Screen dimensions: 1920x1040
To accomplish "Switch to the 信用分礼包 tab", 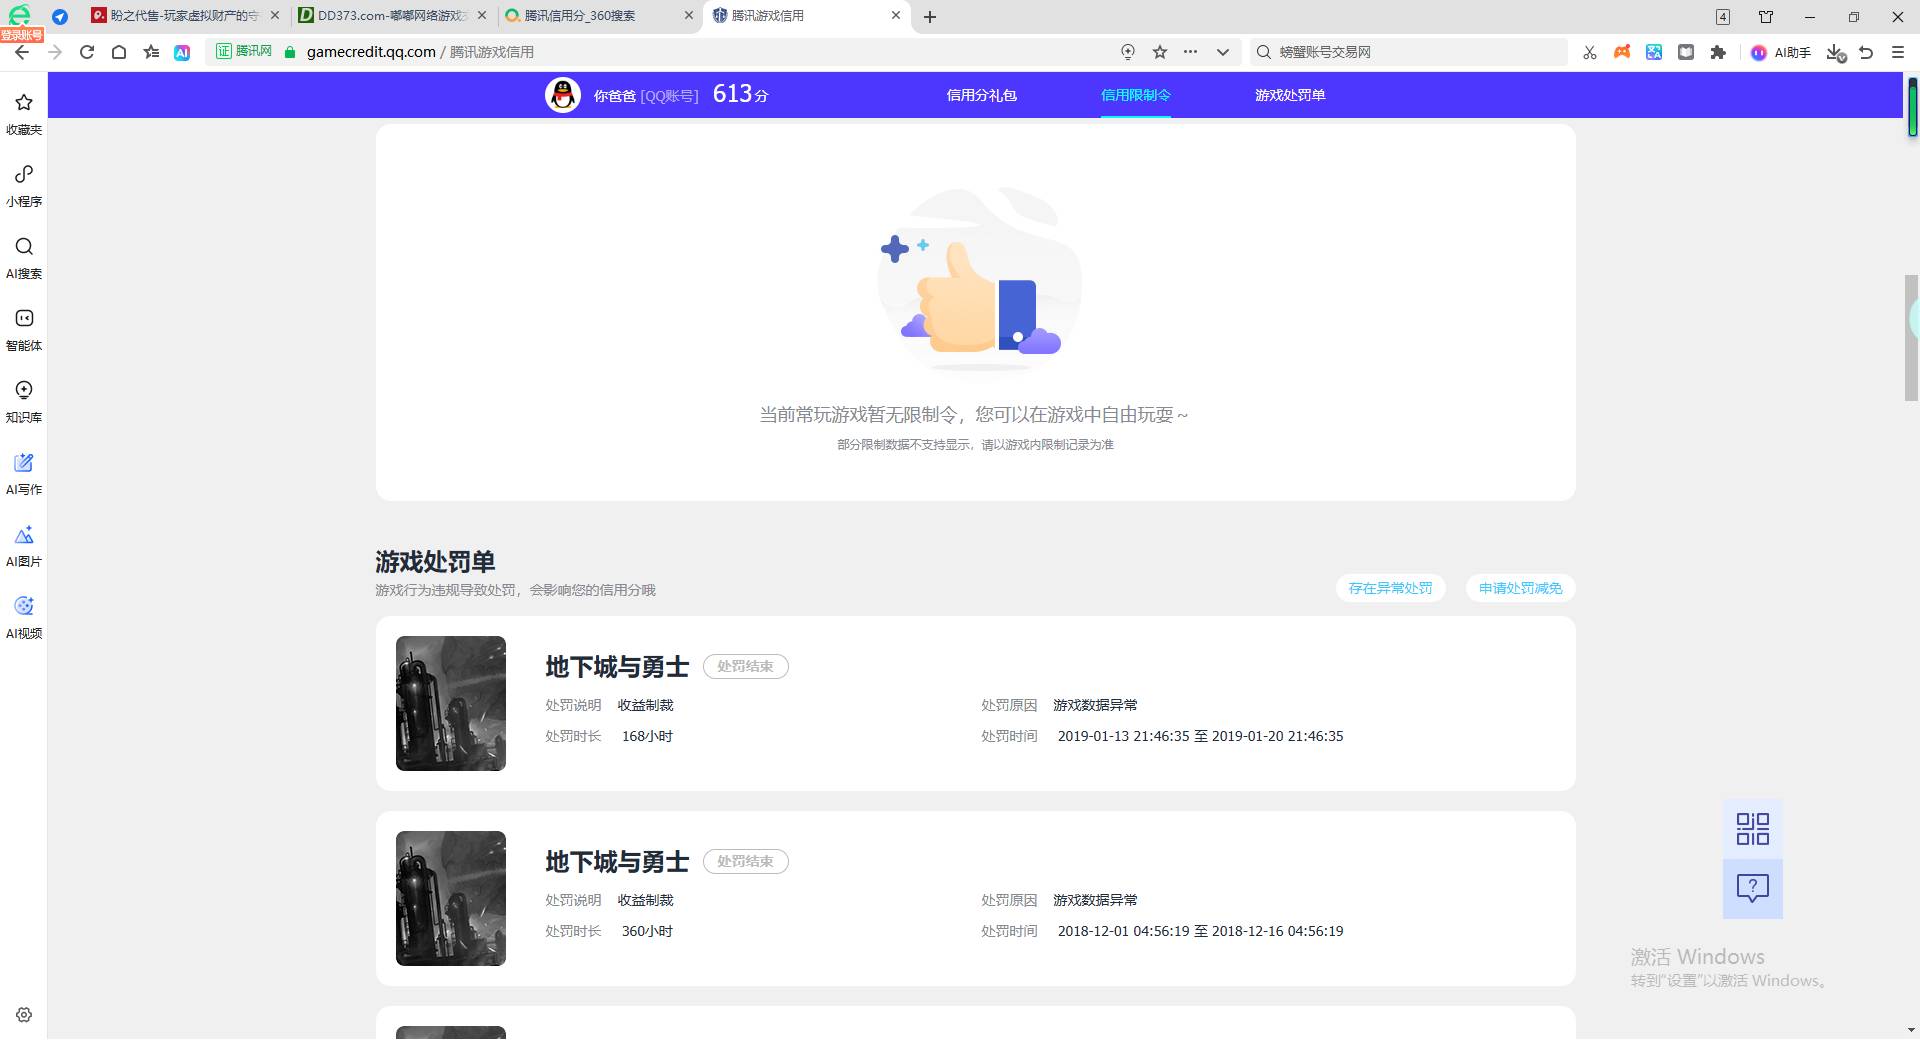I will pos(981,95).
